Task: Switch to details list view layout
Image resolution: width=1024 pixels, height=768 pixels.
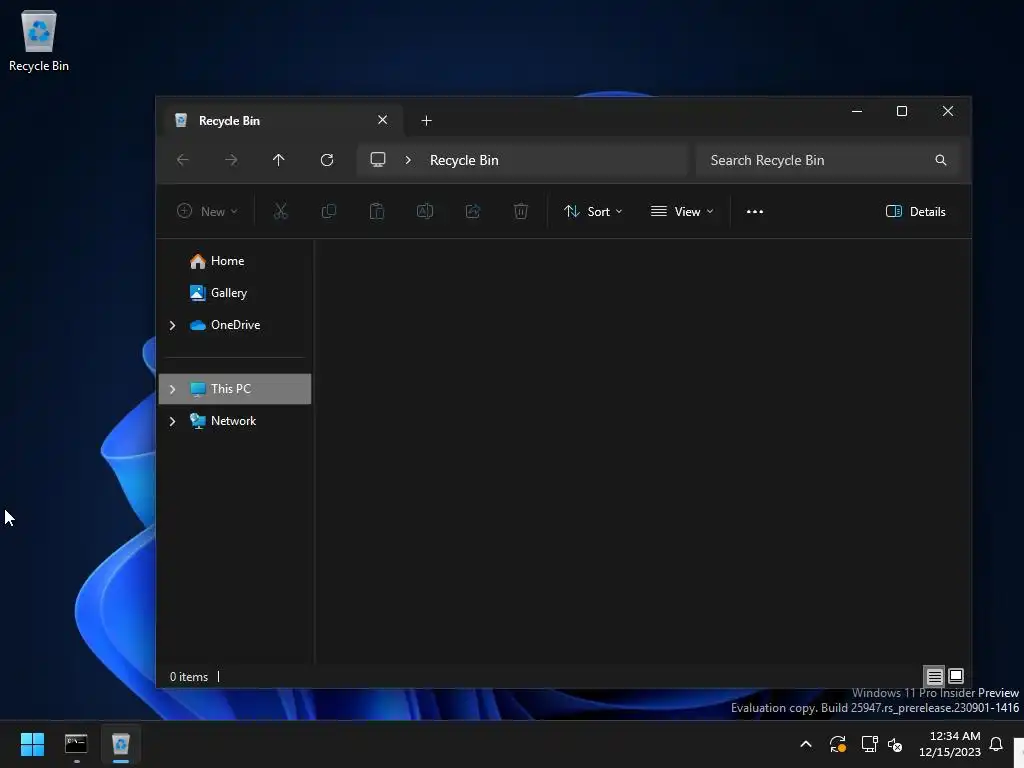Action: [x=935, y=677]
